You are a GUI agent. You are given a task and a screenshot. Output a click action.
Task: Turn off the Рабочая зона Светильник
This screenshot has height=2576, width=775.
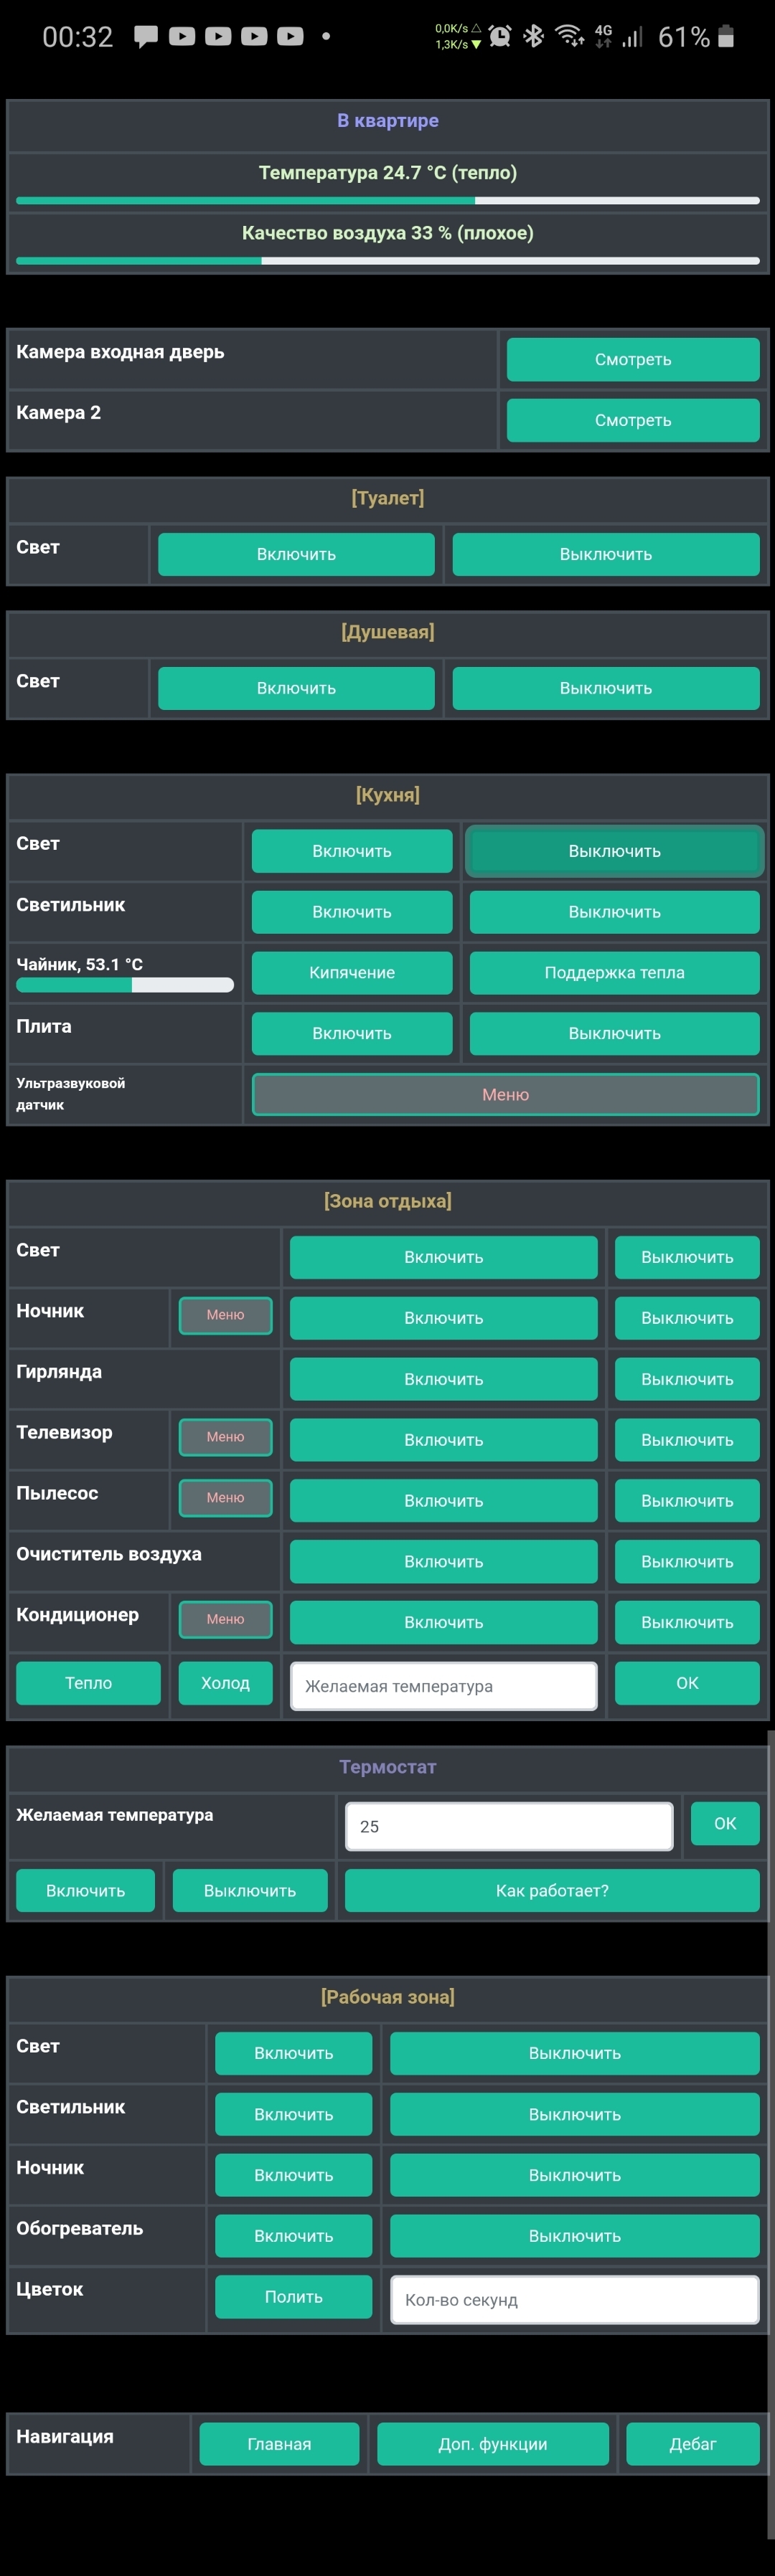pos(575,2115)
